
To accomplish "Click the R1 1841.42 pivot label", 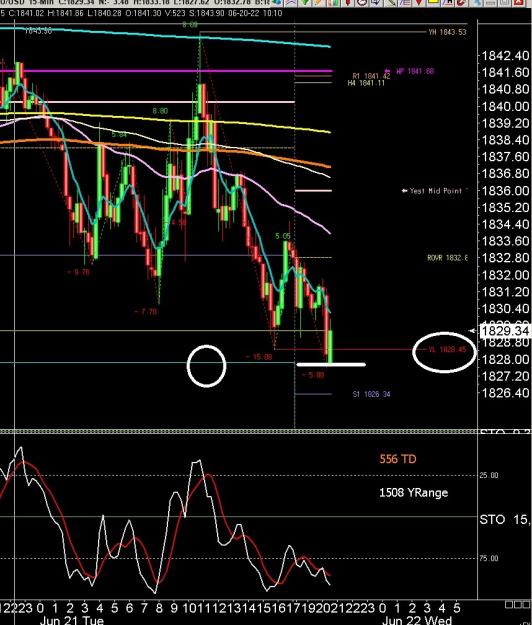I will coord(371,76).
